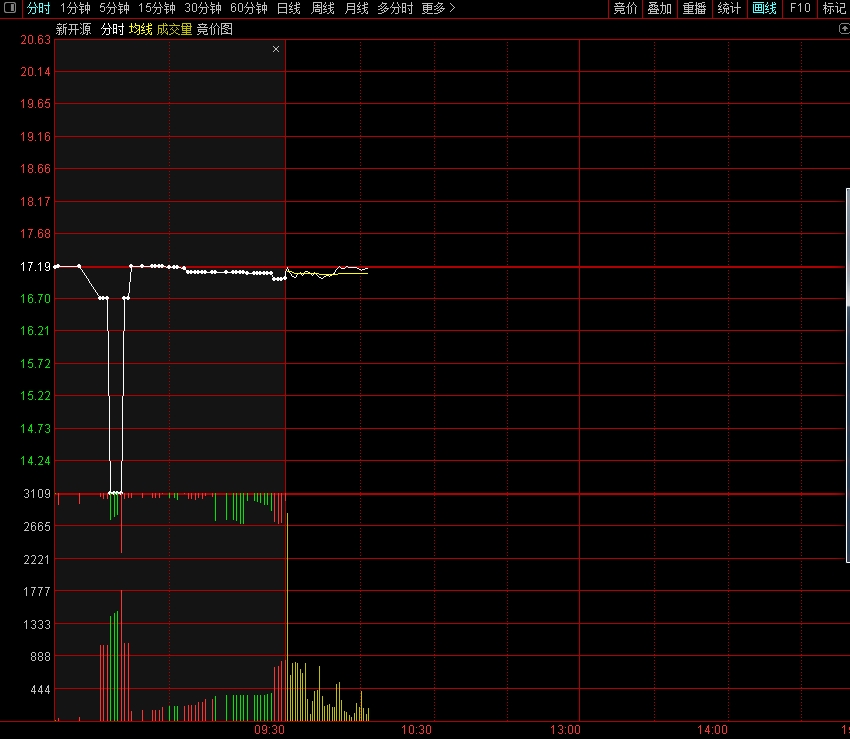The height and width of the screenshot is (739, 850).
Task: Click the 叠加 overlay button
Action: (659, 8)
